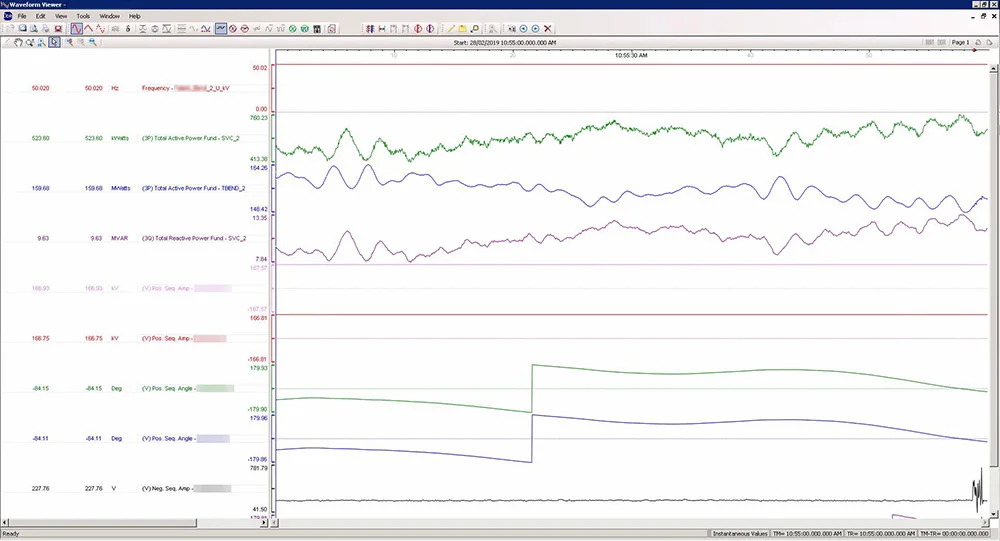Click the red-blue stacked channels icon
1000x541 pixels.
pos(370,29)
